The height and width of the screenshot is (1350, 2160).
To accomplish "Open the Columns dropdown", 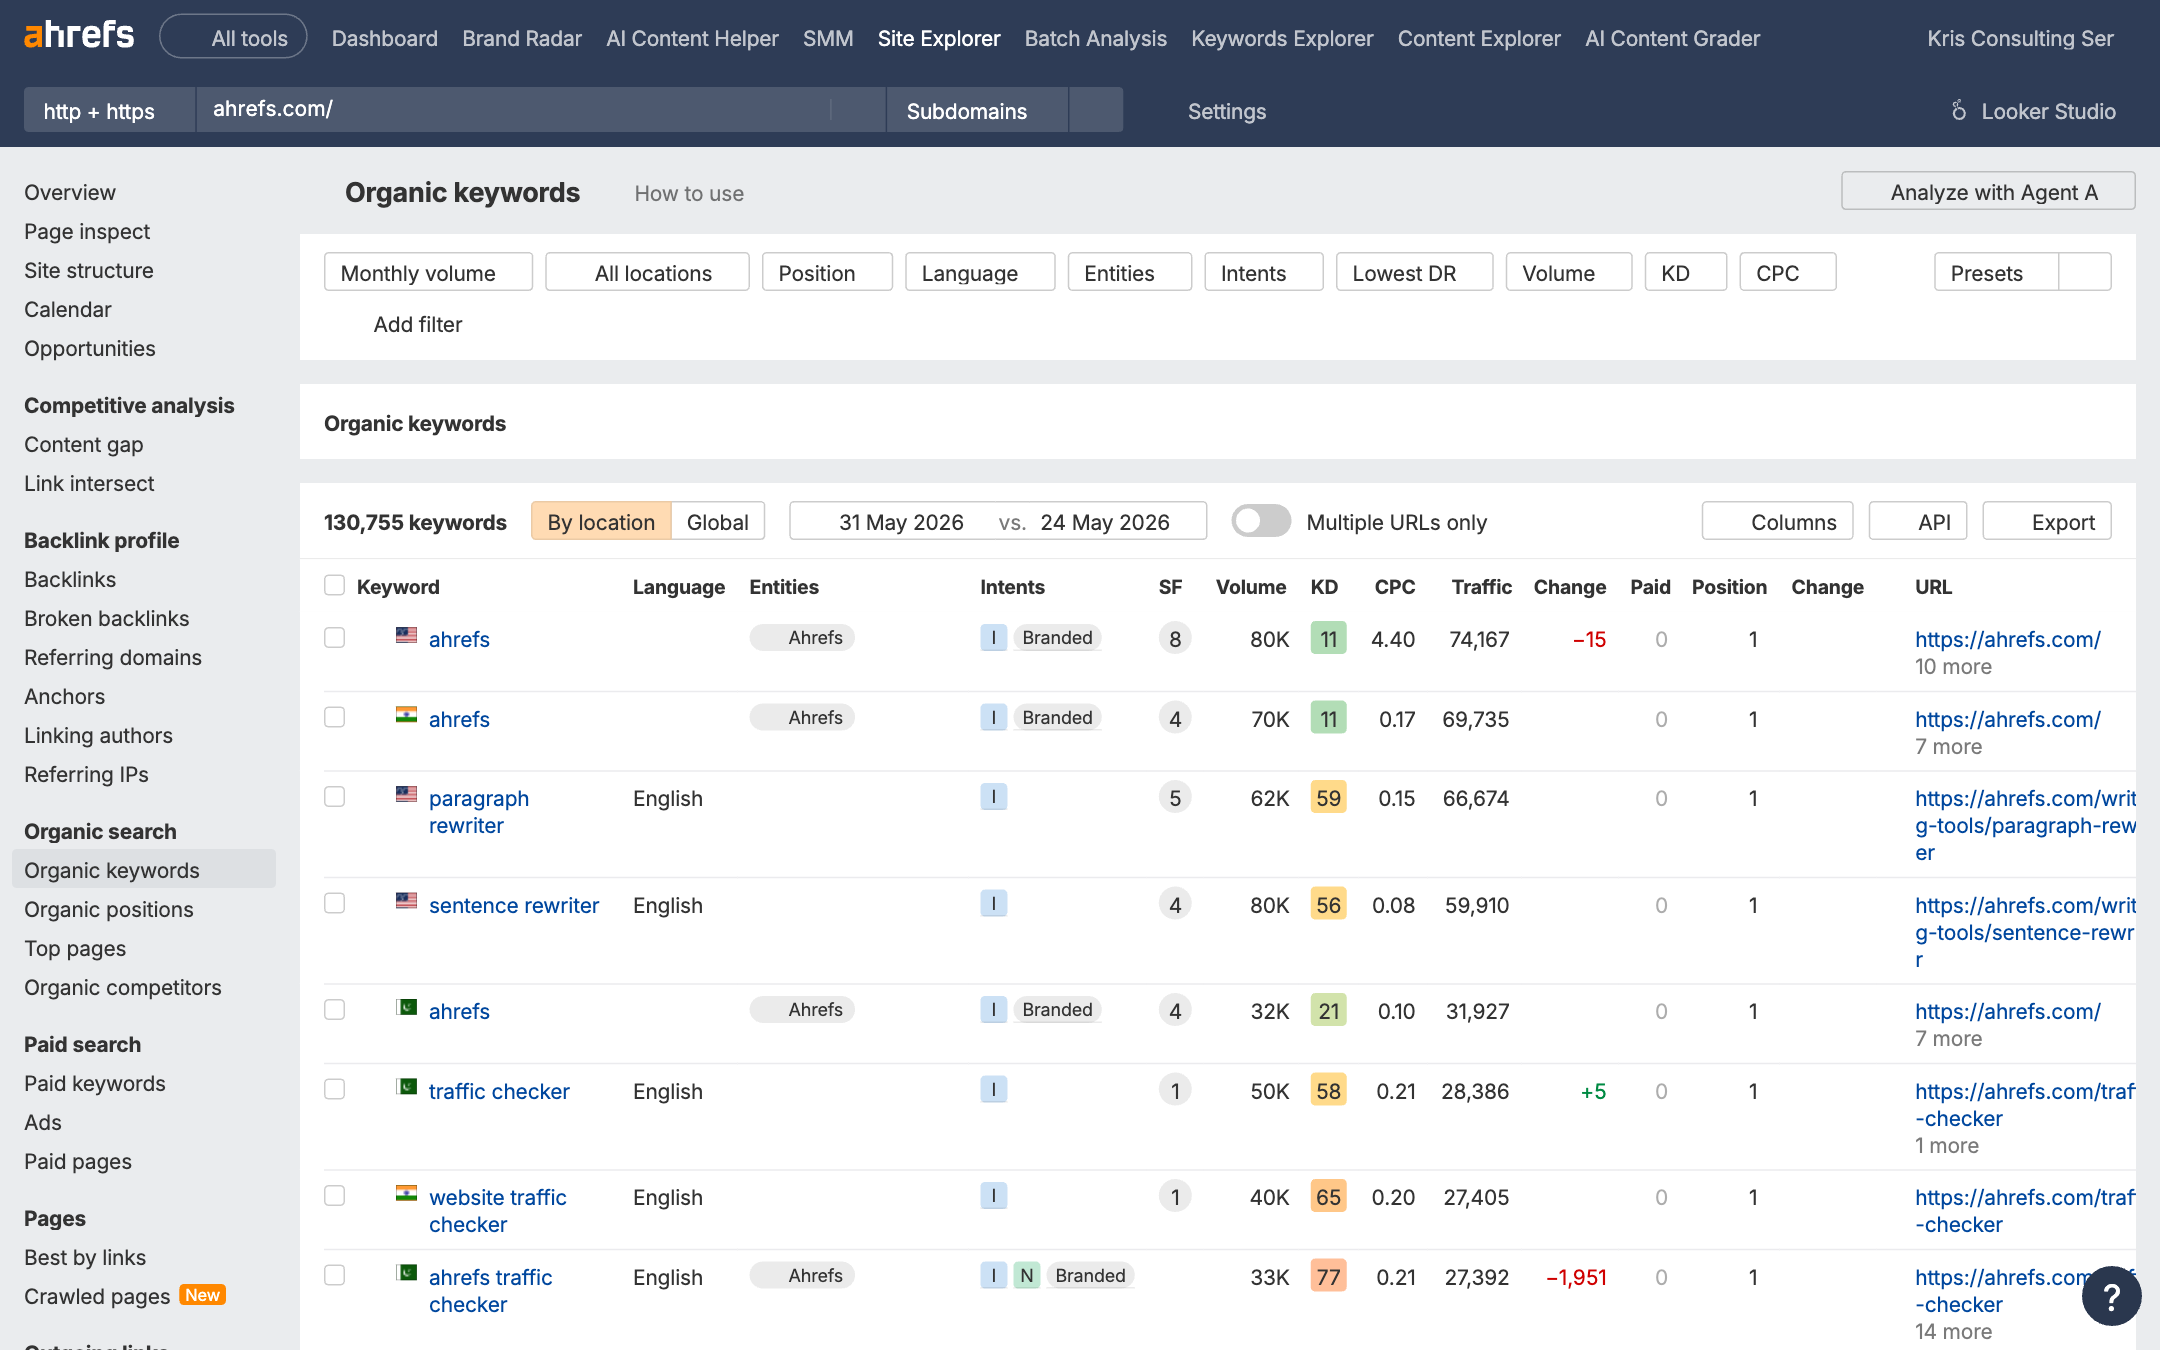I will point(1777,521).
